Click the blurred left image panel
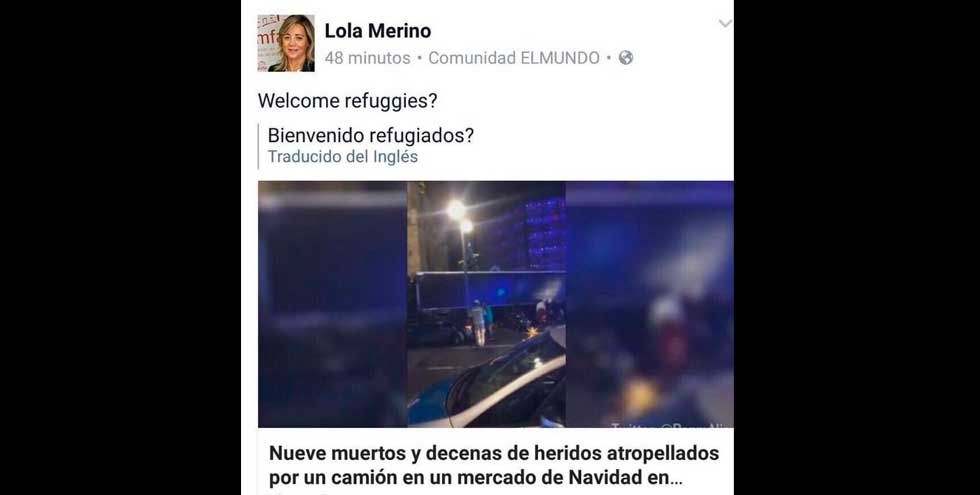The image size is (980, 495). 332,304
